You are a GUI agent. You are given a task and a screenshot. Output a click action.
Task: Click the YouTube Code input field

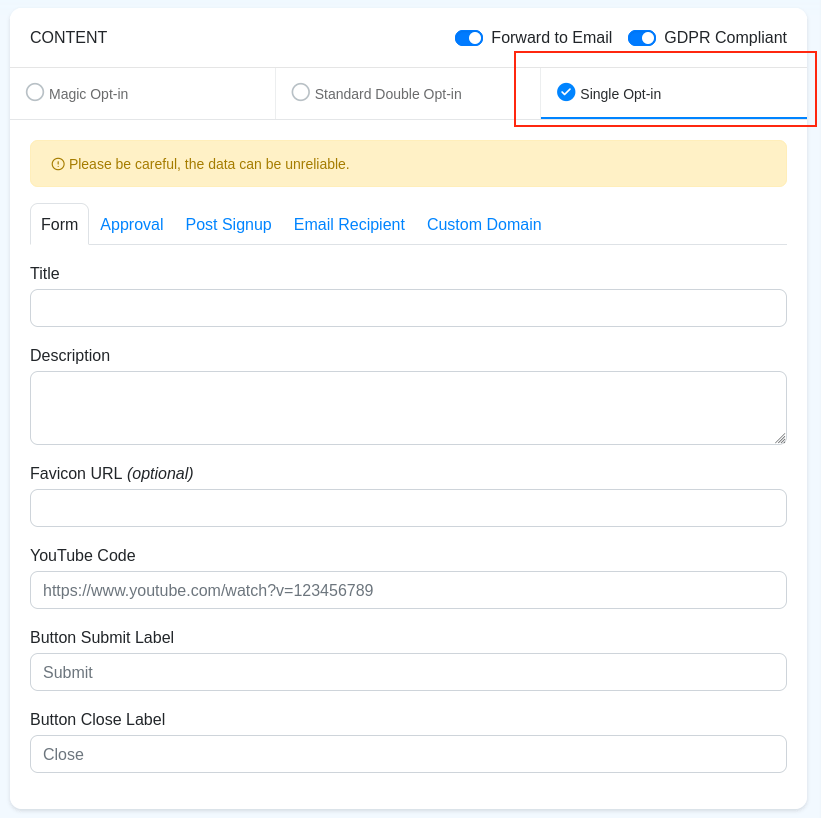408,590
